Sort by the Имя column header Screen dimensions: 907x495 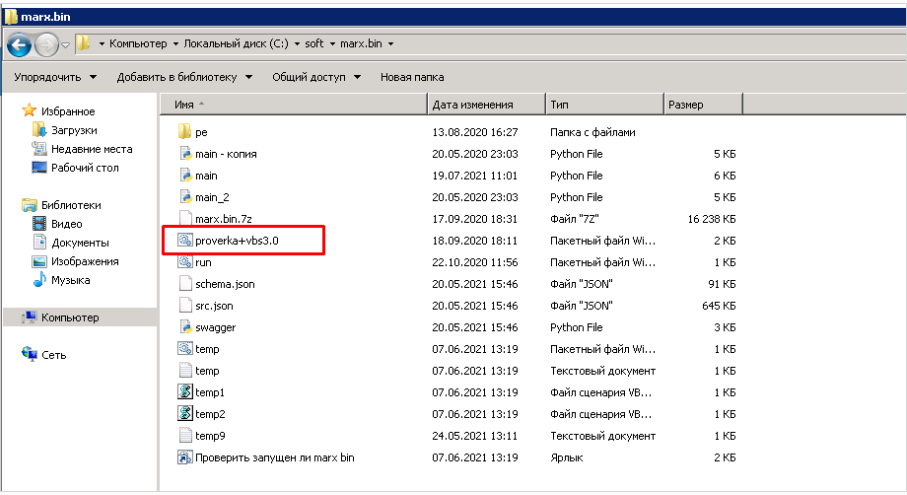(293, 105)
